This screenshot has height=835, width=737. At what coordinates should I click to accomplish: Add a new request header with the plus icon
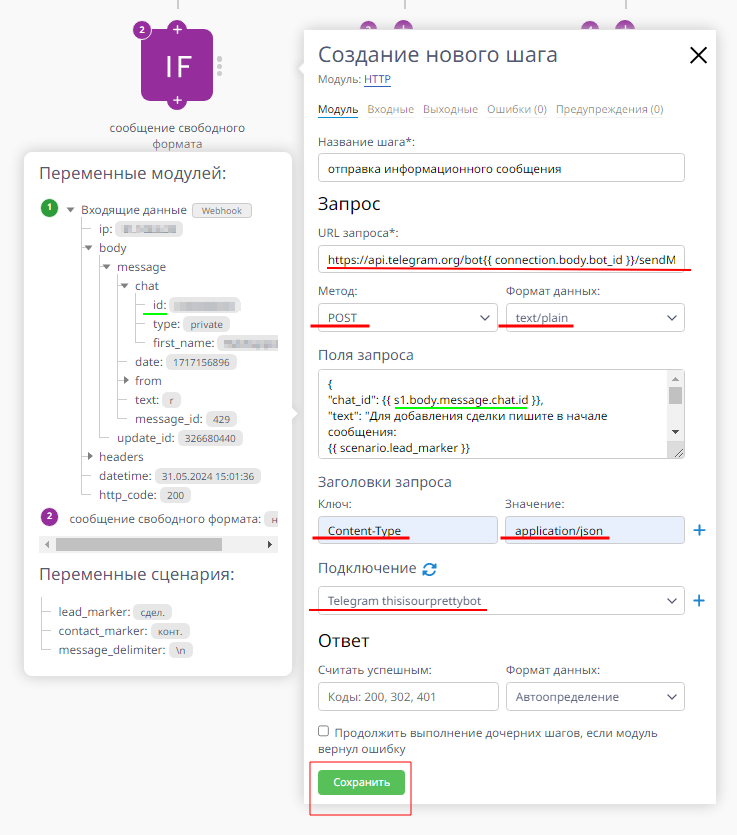click(699, 530)
